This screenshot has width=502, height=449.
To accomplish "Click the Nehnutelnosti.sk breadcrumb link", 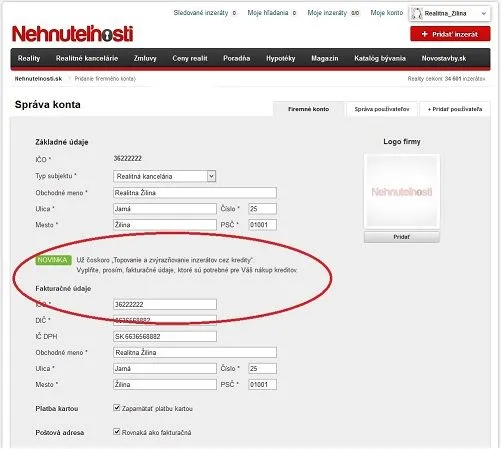I will (38, 79).
